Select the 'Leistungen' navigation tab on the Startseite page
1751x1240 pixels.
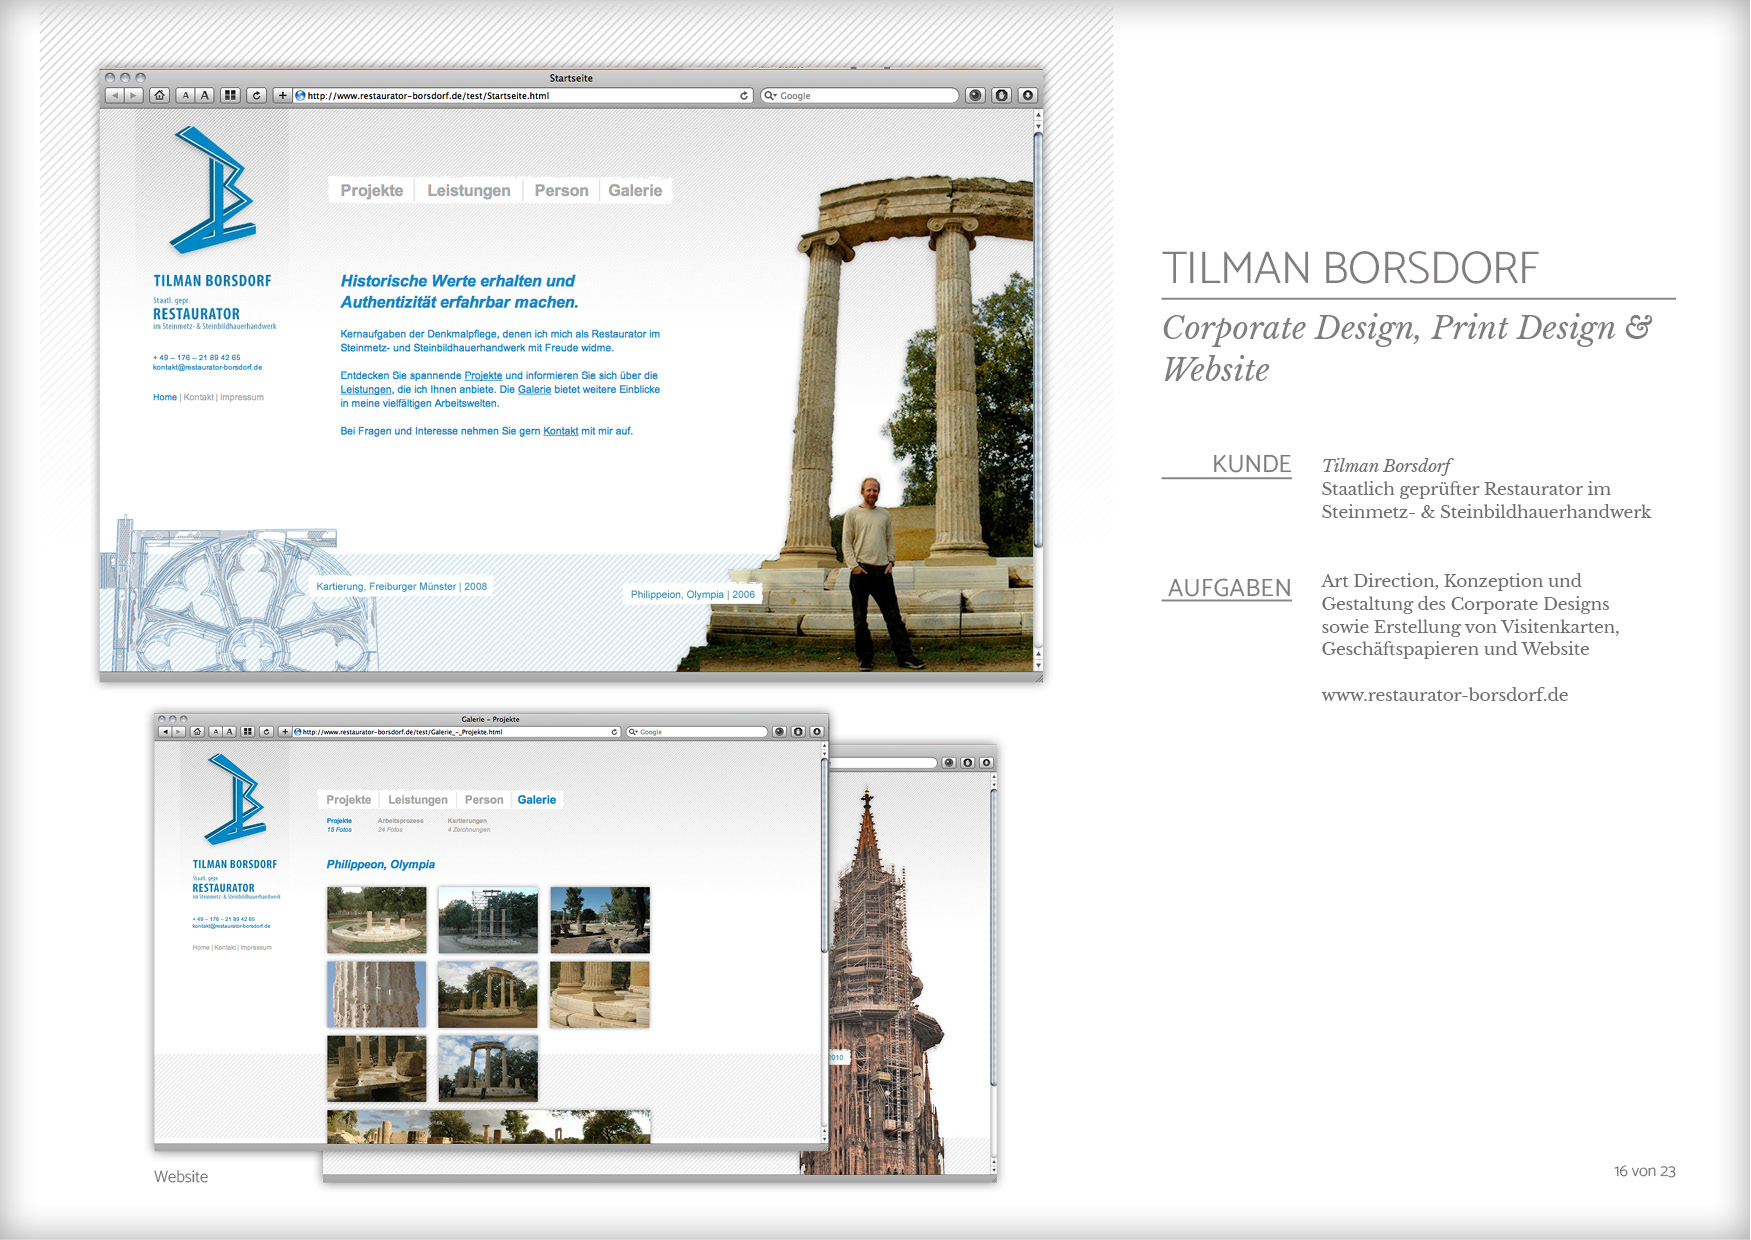468,191
